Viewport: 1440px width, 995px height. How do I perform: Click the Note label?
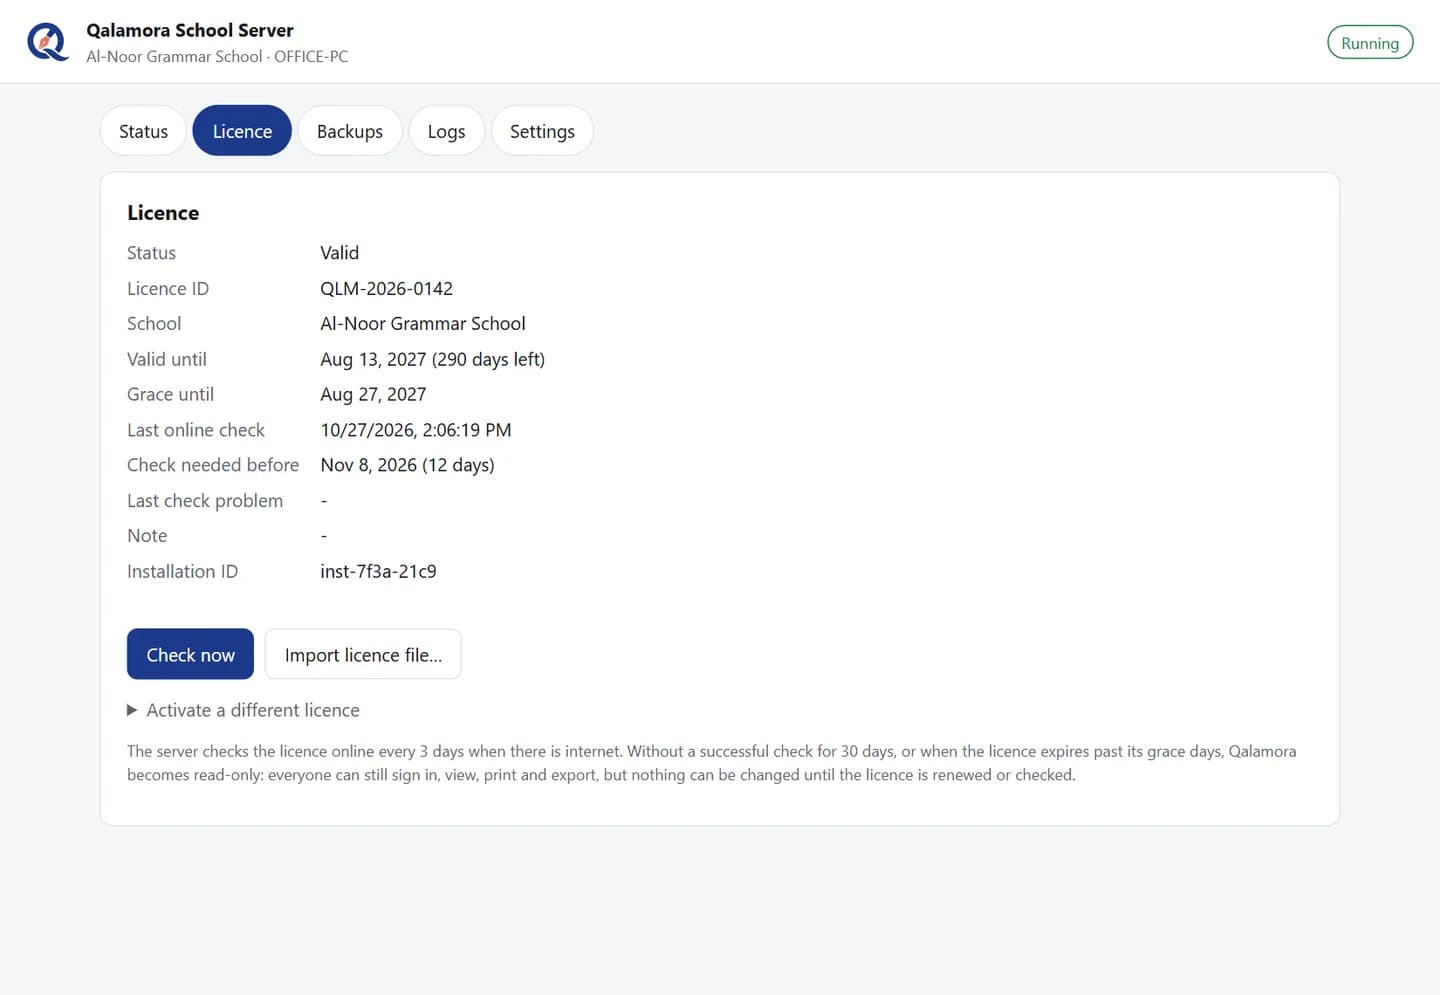tap(147, 536)
